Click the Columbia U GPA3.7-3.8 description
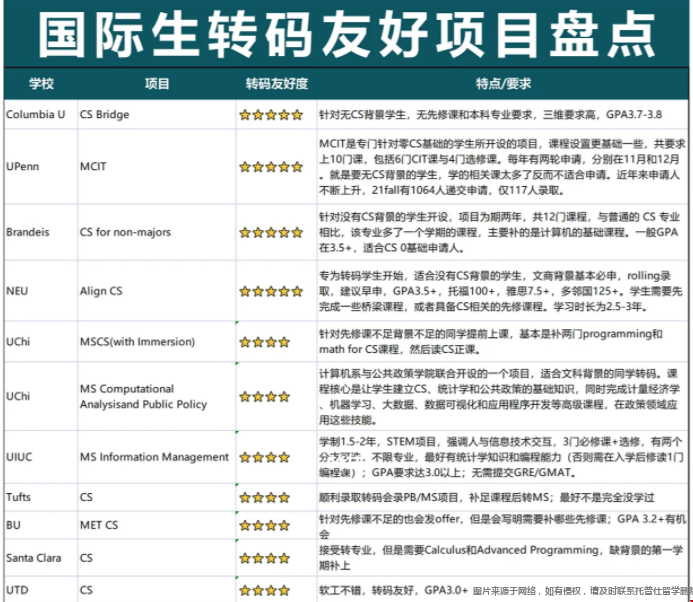The image size is (693, 602). pyautogui.click(x=491, y=114)
